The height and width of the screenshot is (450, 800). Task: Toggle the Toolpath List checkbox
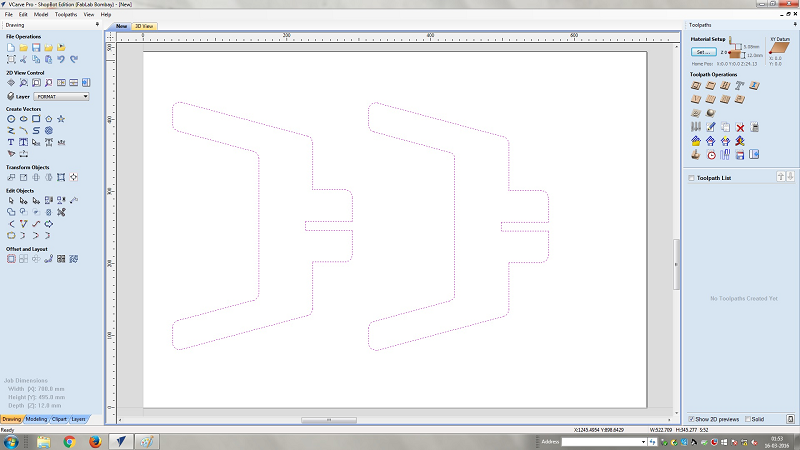point(691,178)
